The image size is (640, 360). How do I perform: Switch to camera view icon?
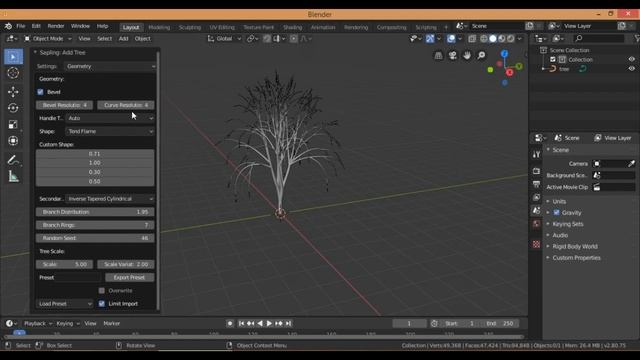pos(453,56)
